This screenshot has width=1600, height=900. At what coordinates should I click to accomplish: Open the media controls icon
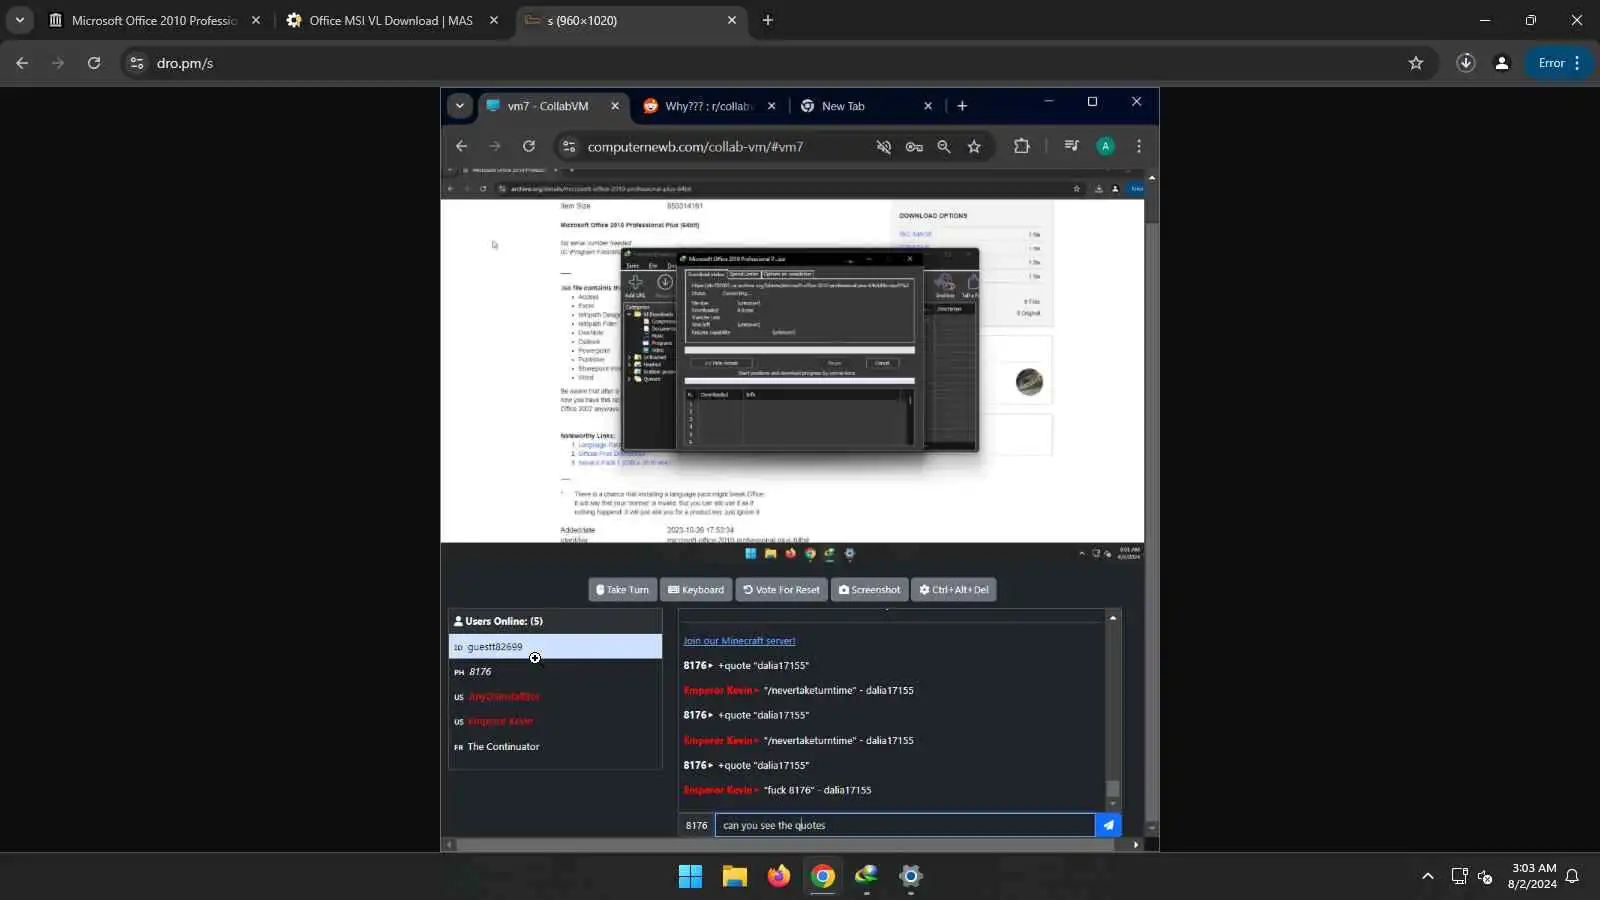coord(1071,146)
